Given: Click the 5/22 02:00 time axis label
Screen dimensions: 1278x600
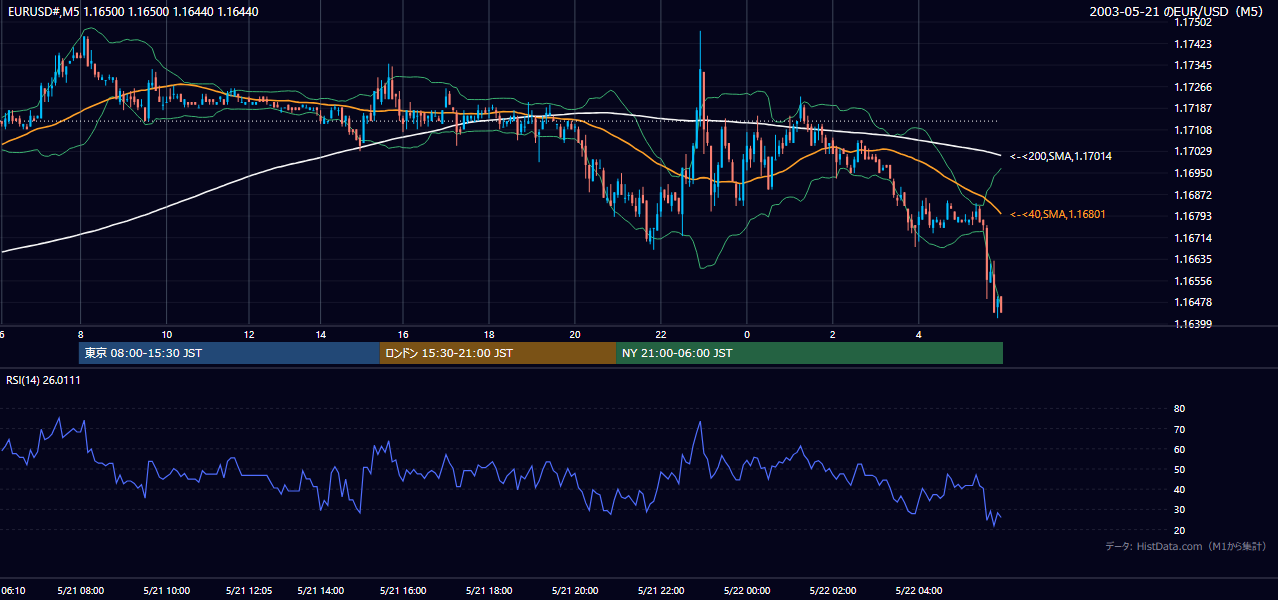Looking at the screenshot, I should [832, 591].
